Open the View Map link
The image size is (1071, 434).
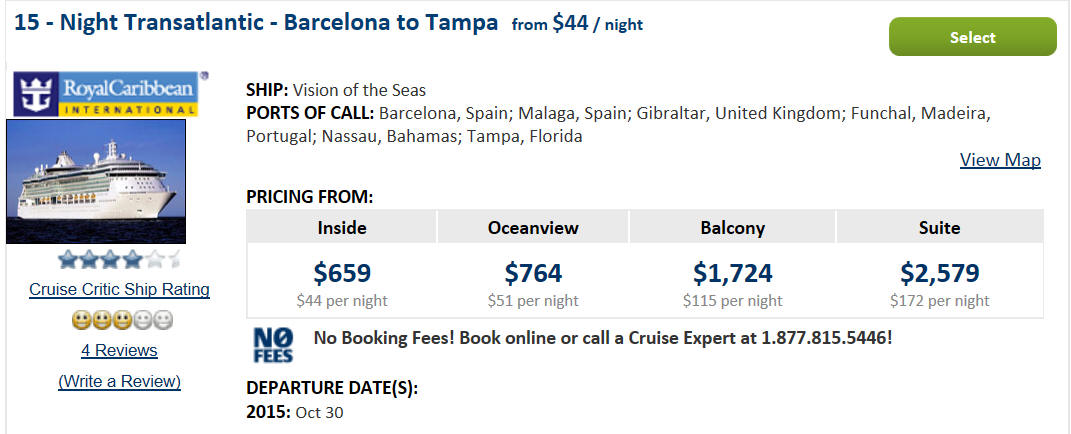click(1000, 160)
